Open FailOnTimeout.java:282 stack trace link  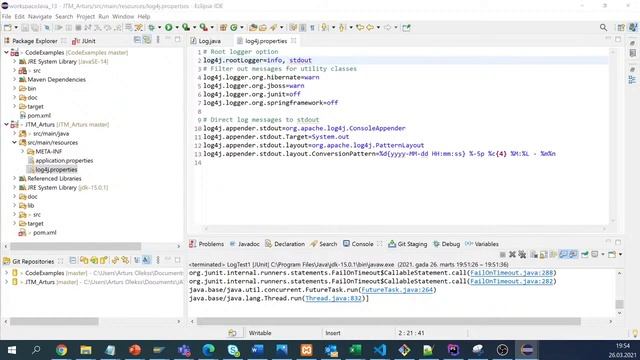coord(511,281)
